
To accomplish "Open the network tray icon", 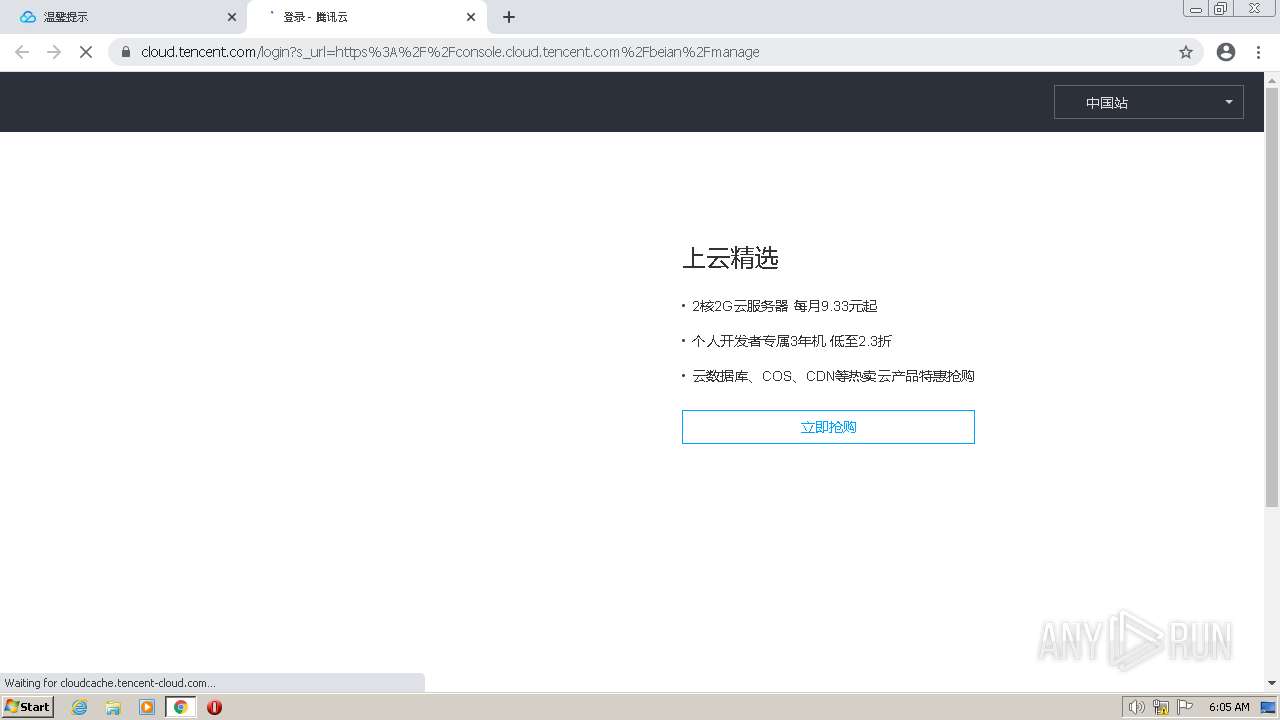I will tap(1161, 707).
